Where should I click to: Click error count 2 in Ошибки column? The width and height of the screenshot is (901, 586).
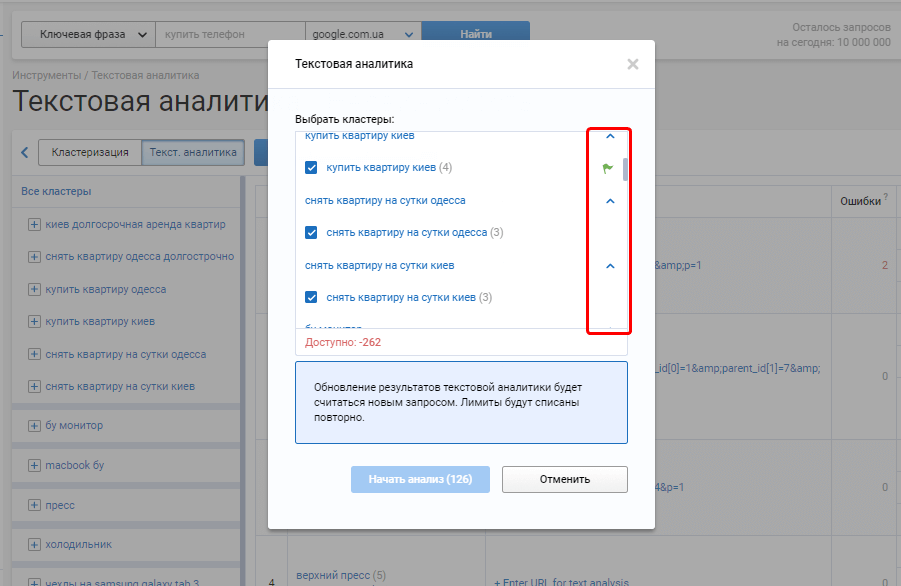[x=885, y=265]
